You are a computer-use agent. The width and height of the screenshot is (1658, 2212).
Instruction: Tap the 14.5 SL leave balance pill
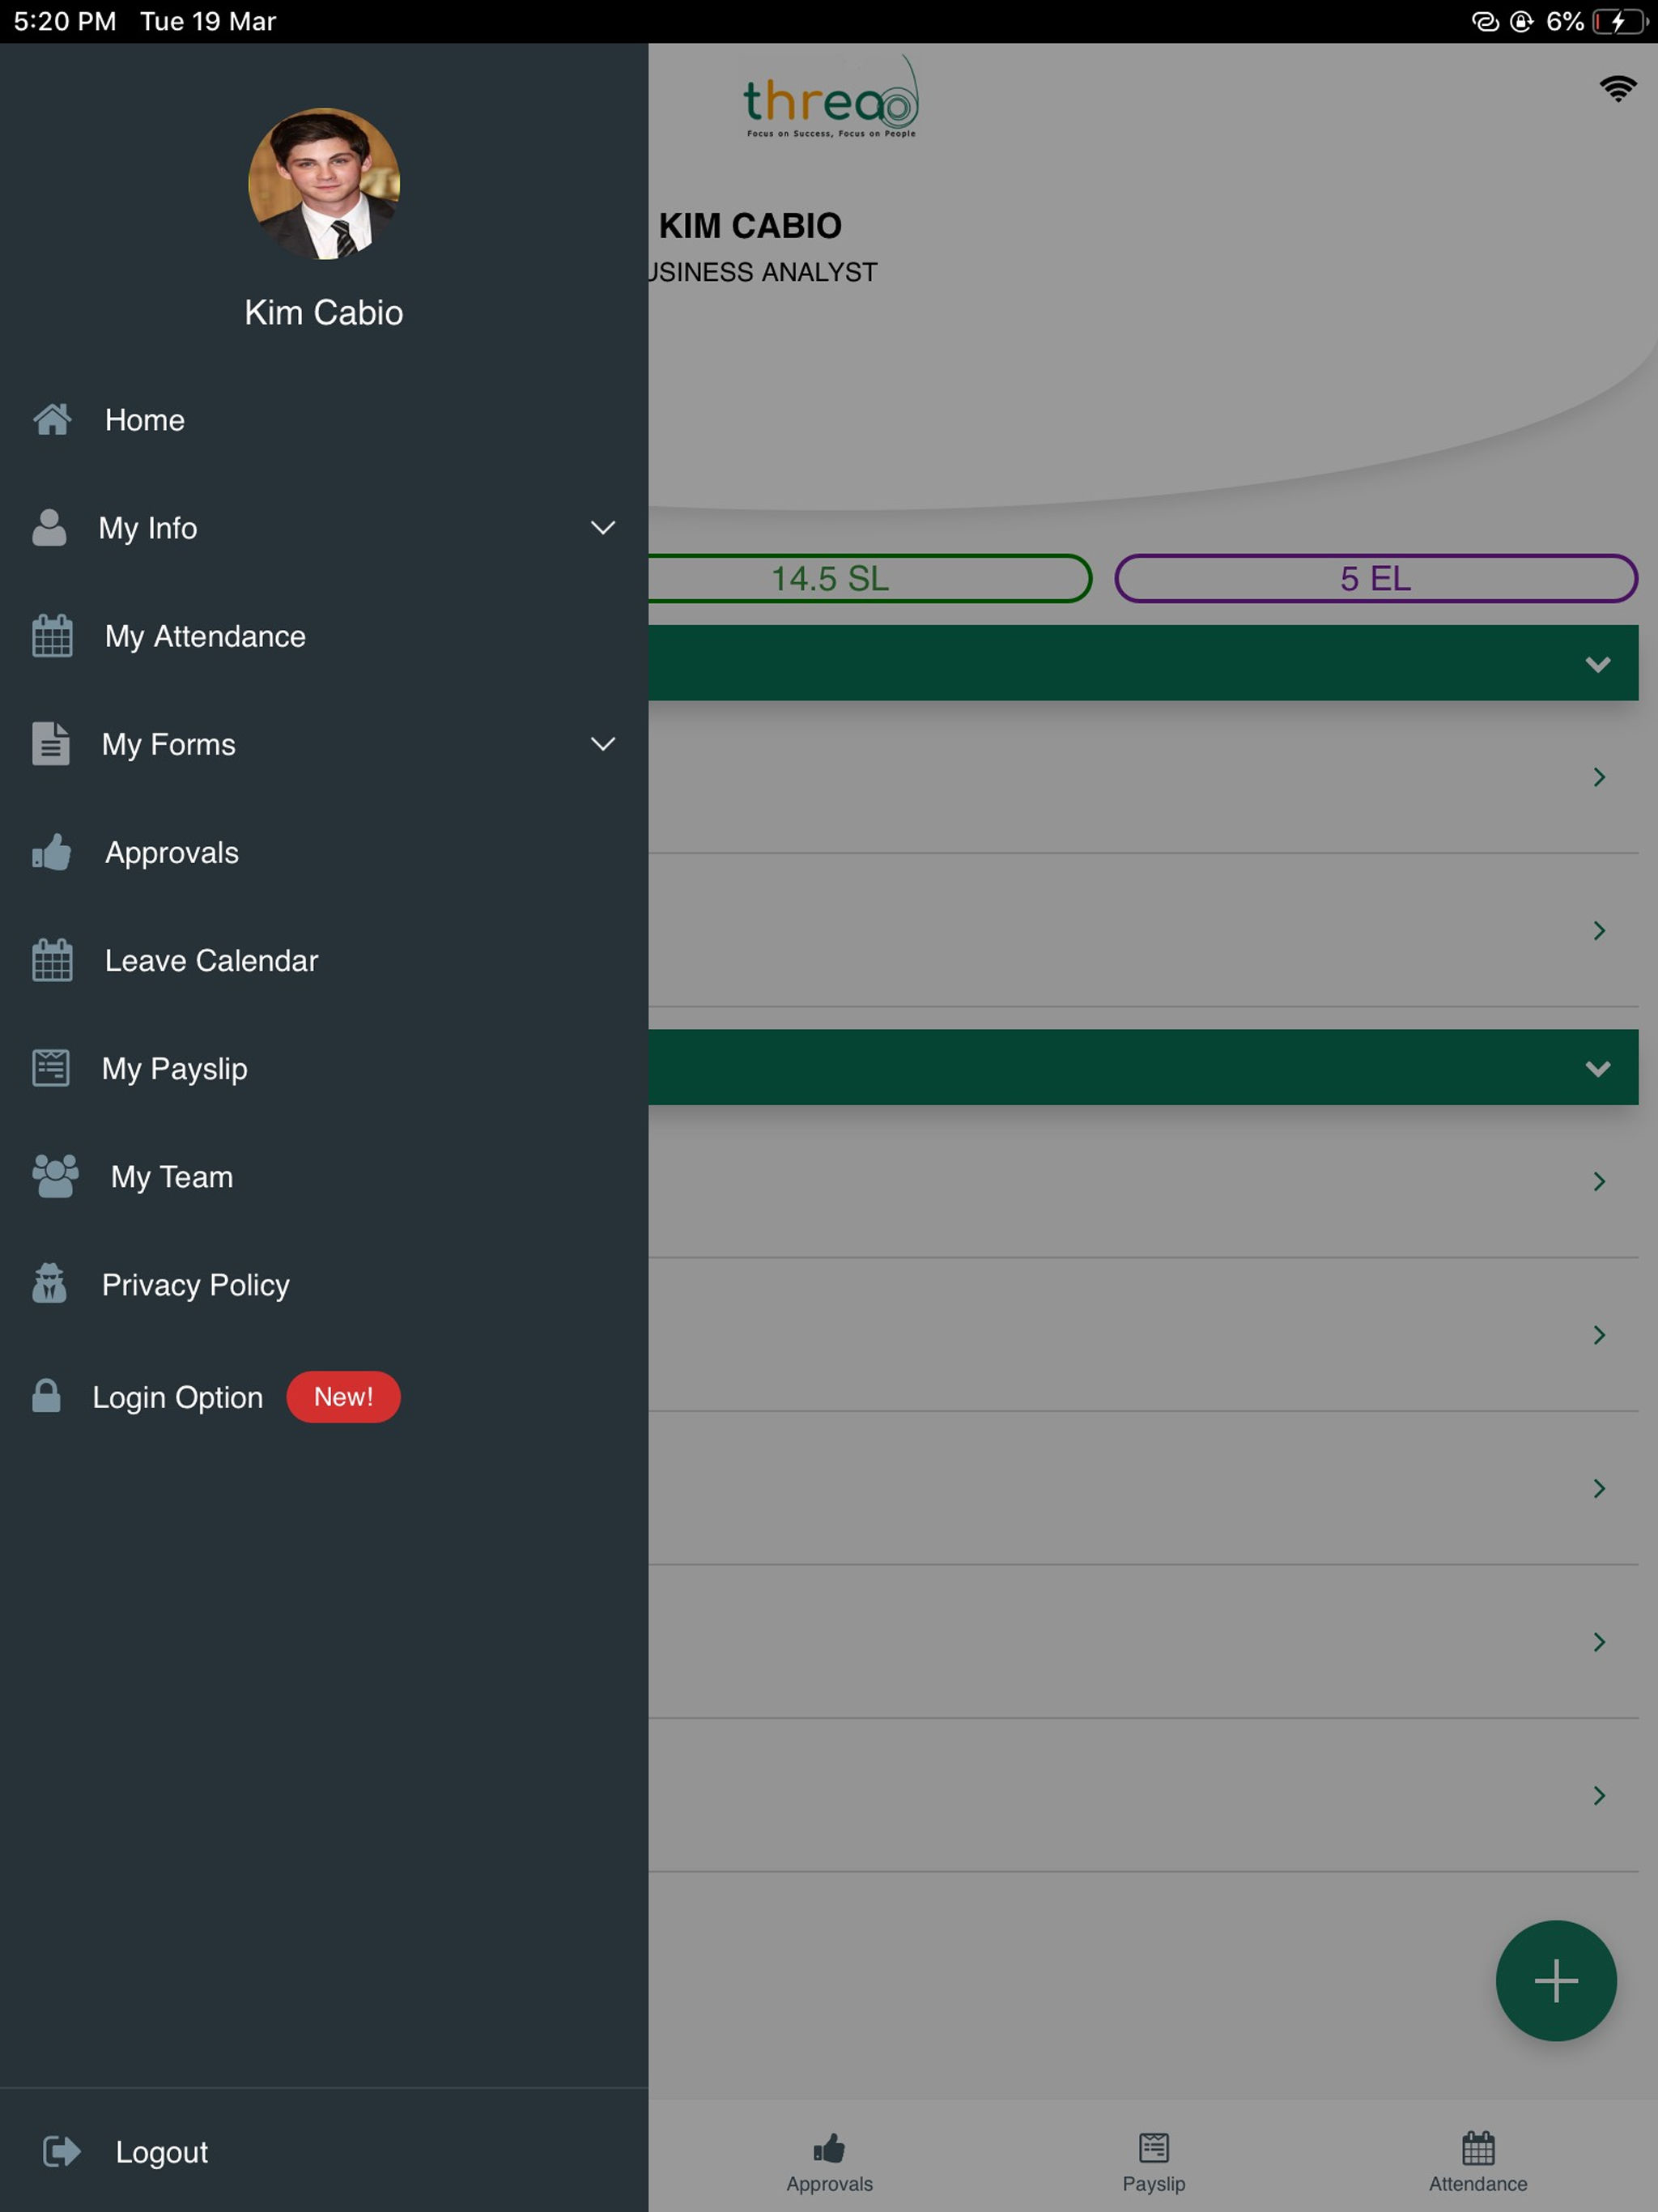[869, 578]
